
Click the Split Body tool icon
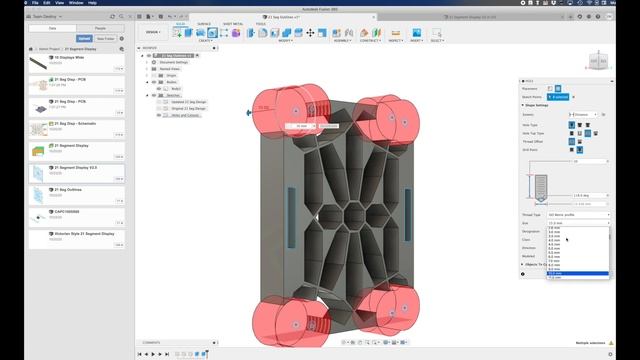(298, 33)
